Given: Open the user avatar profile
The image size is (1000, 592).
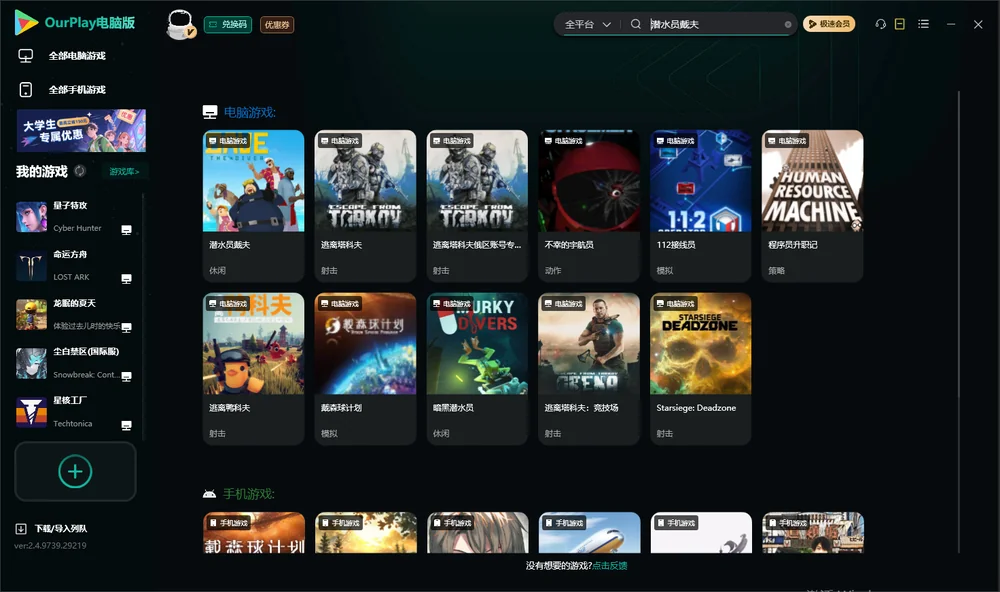Looking at the screenshot, I should [x=180, y=25].
